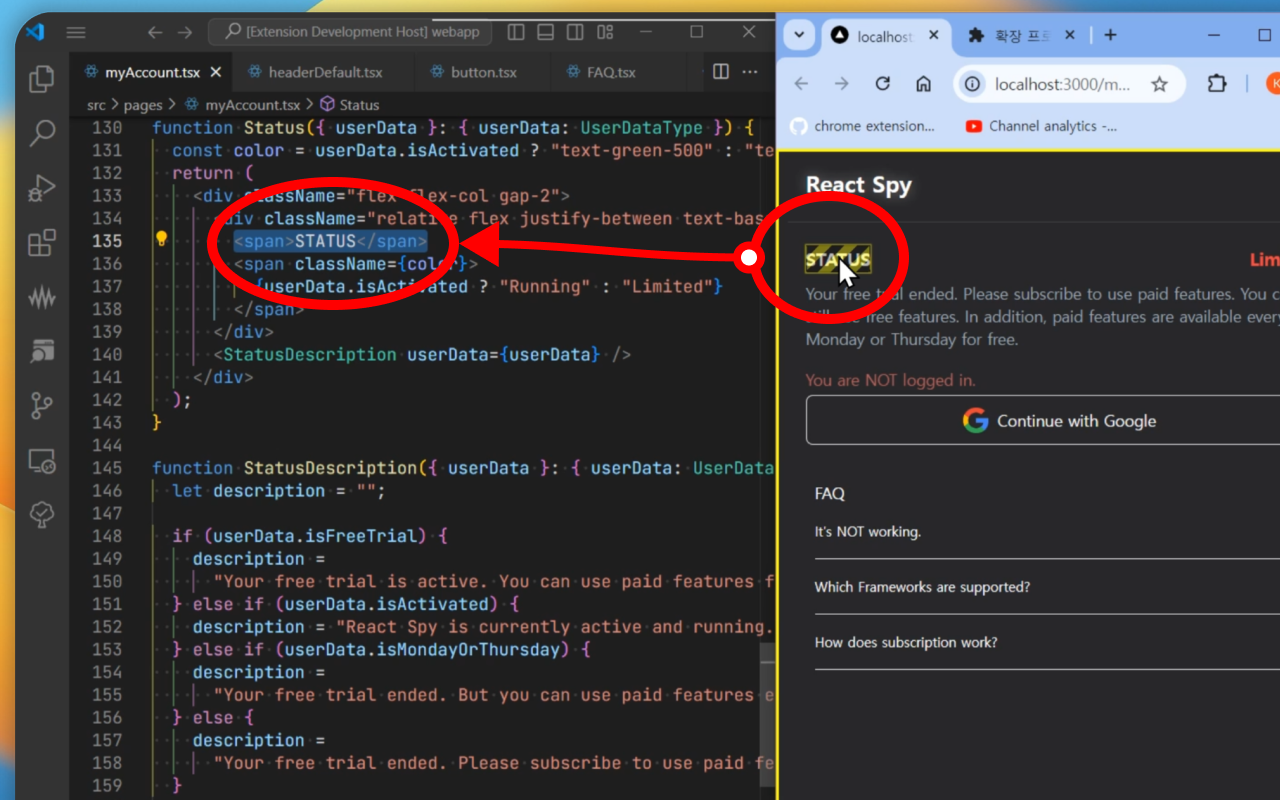Screen dimensions: 1280x800
Task: Open the Extensions view in VS Code
Action: 42,243
